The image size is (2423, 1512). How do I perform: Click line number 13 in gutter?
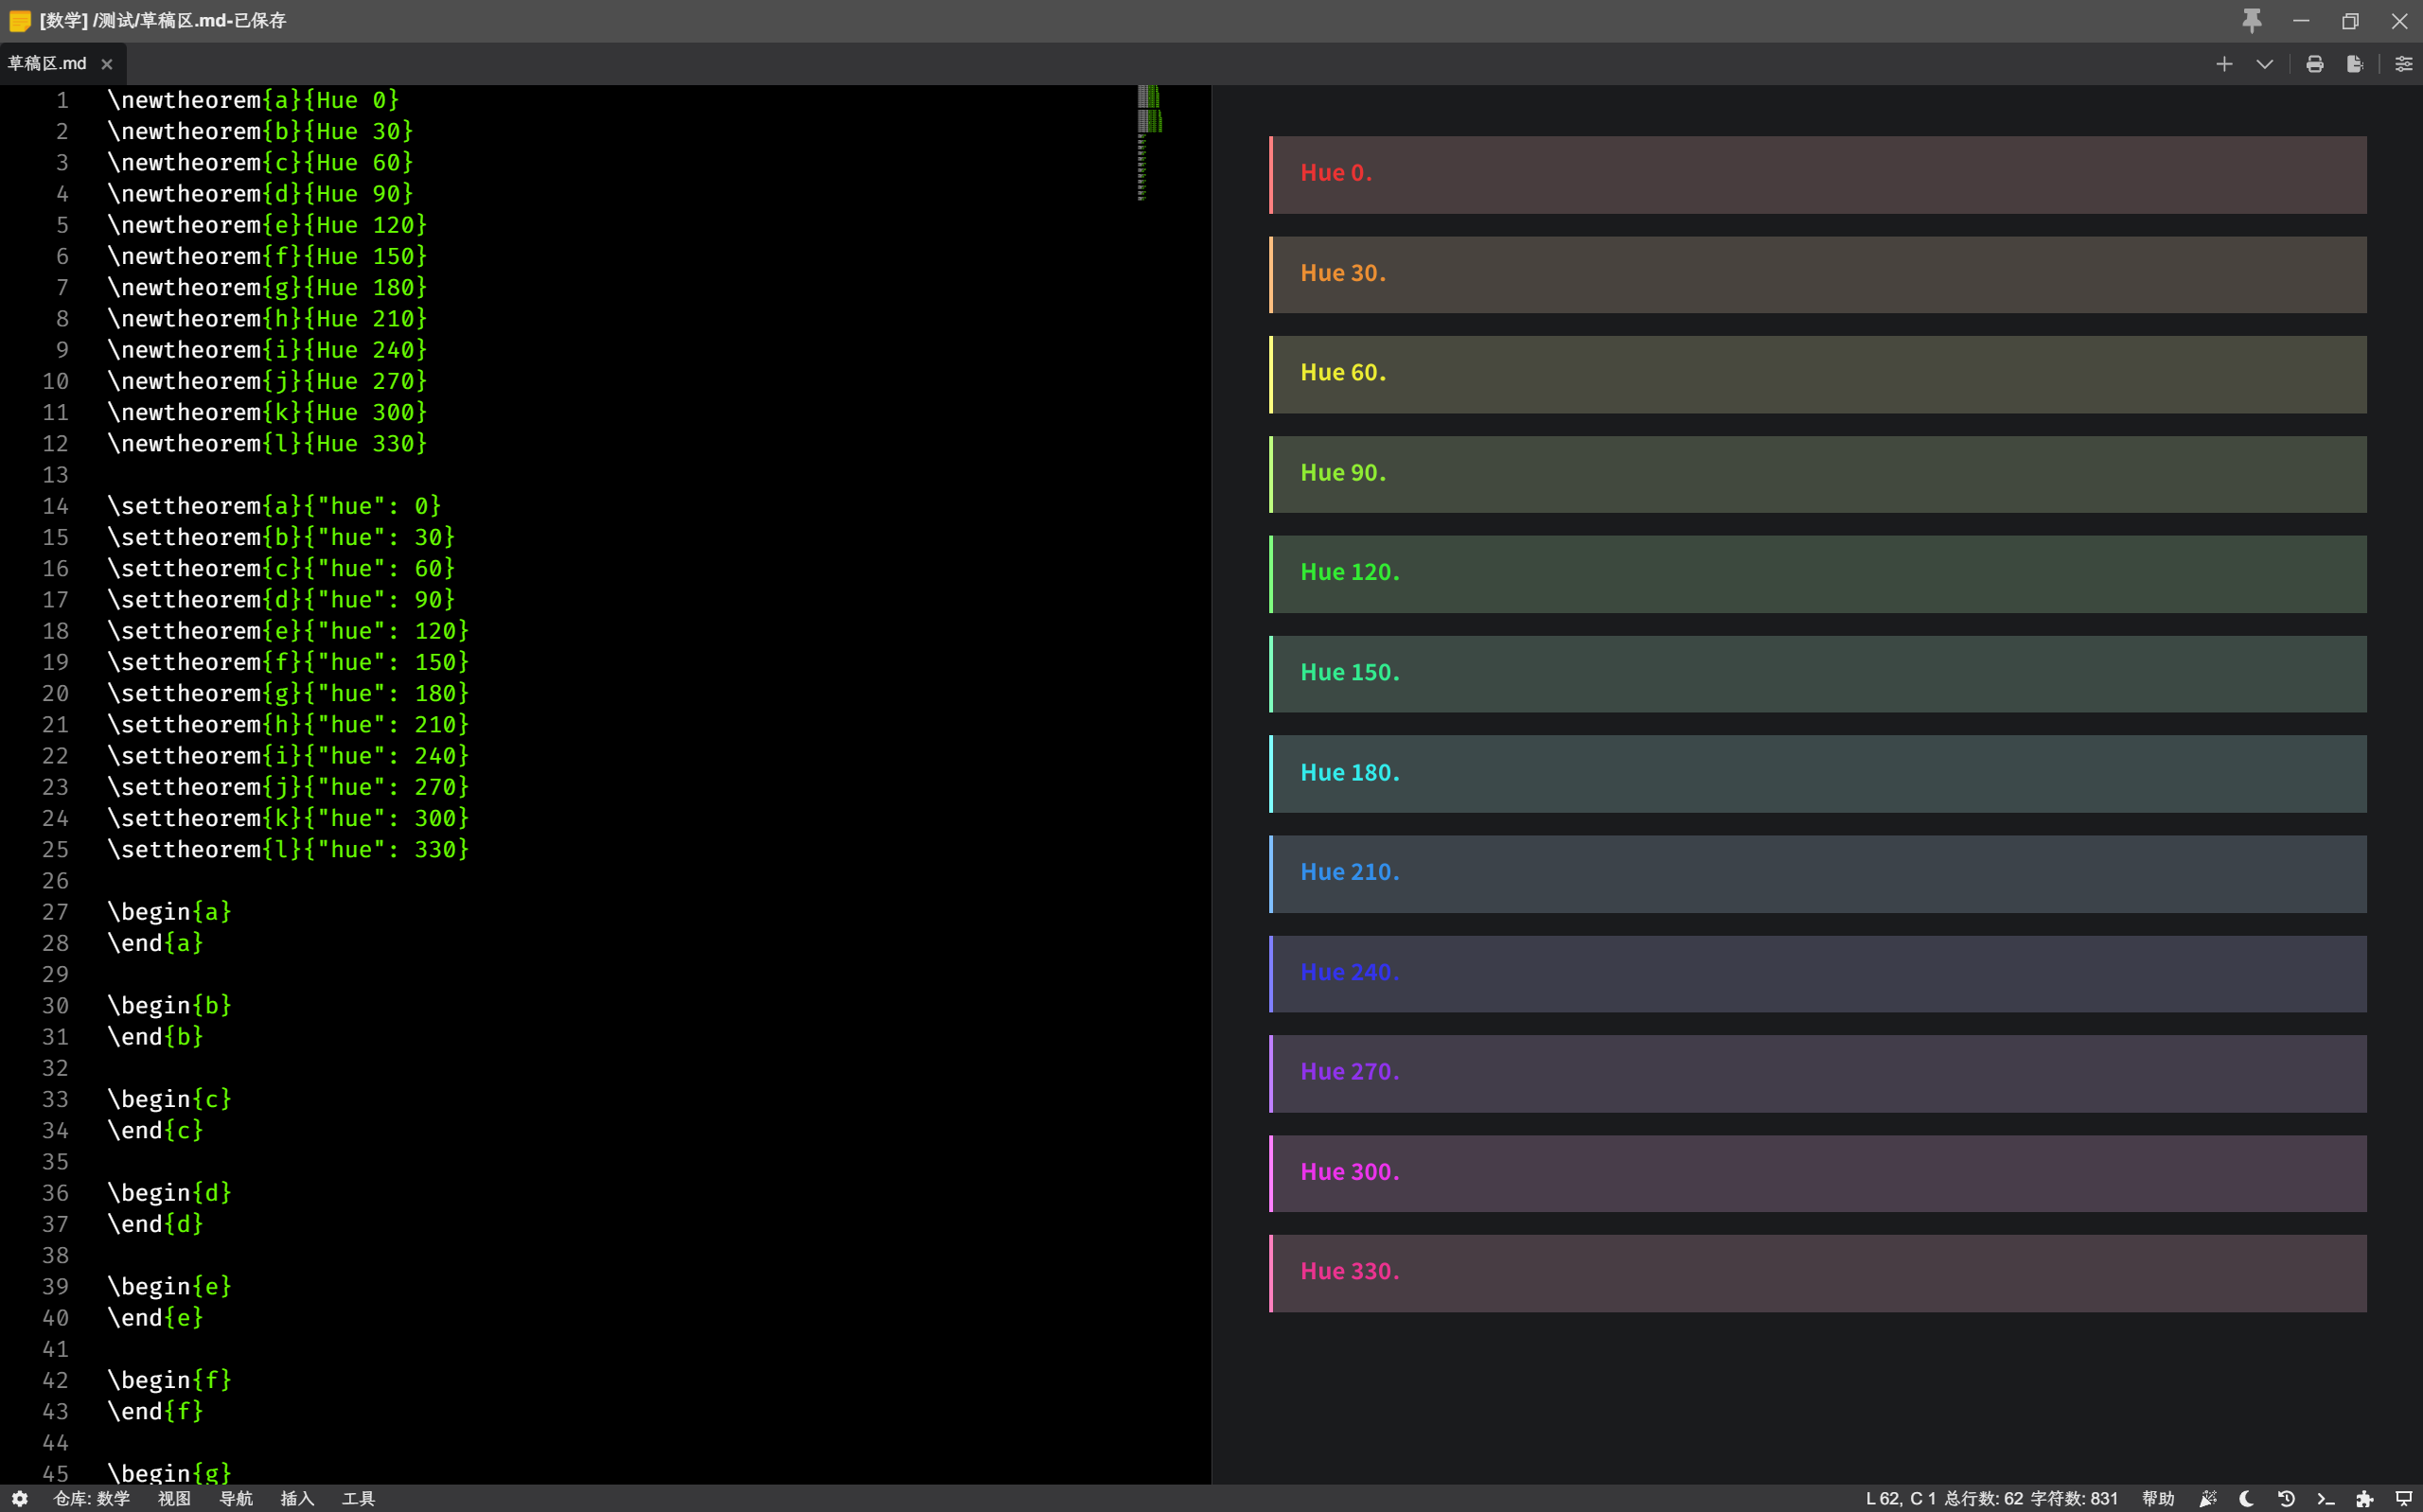[x=56, y=475]
